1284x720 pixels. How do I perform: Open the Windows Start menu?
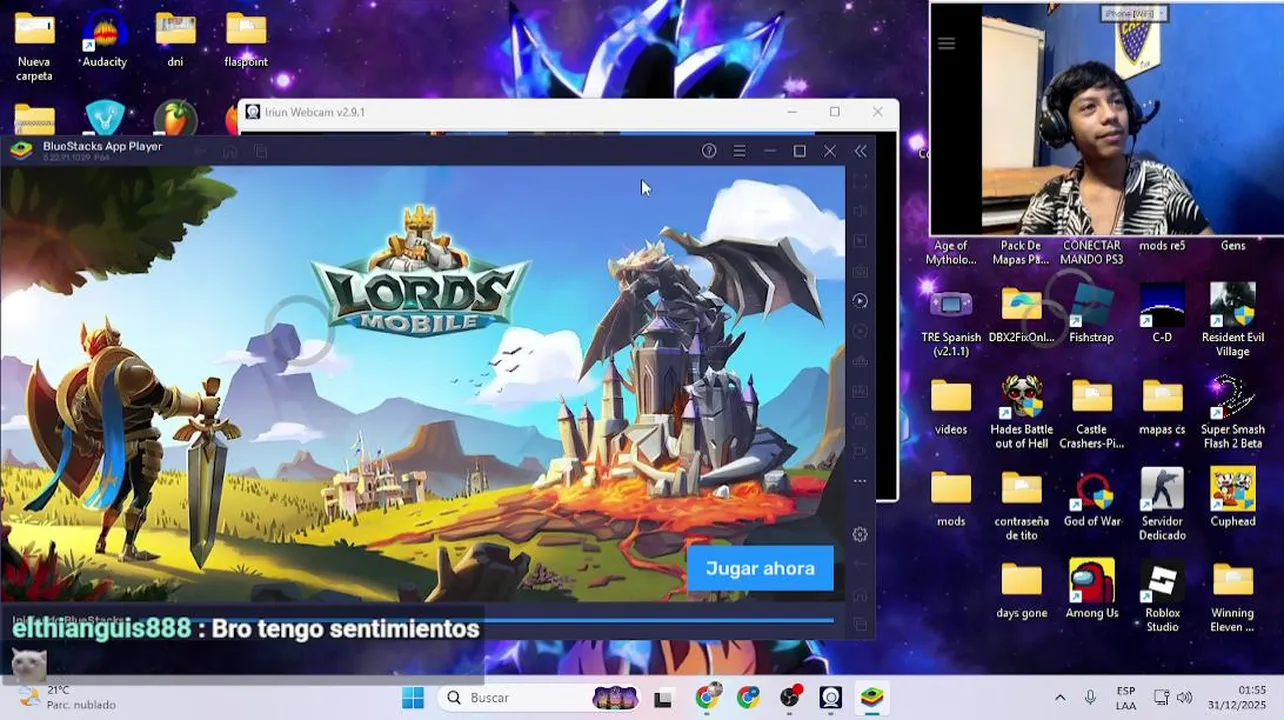coord(413,698)
